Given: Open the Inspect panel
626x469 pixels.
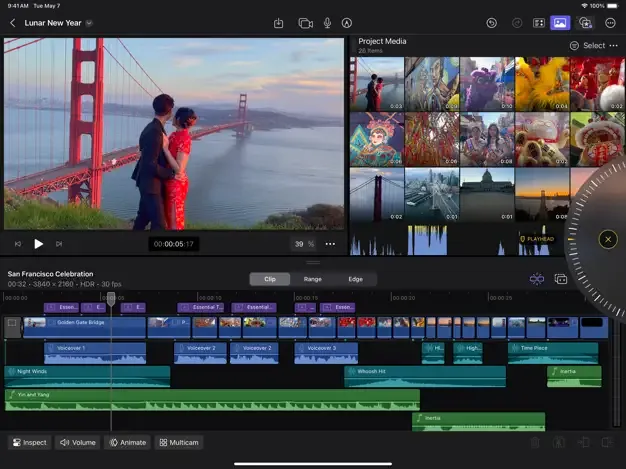Looking at the screenshot, I should point(30,442).
